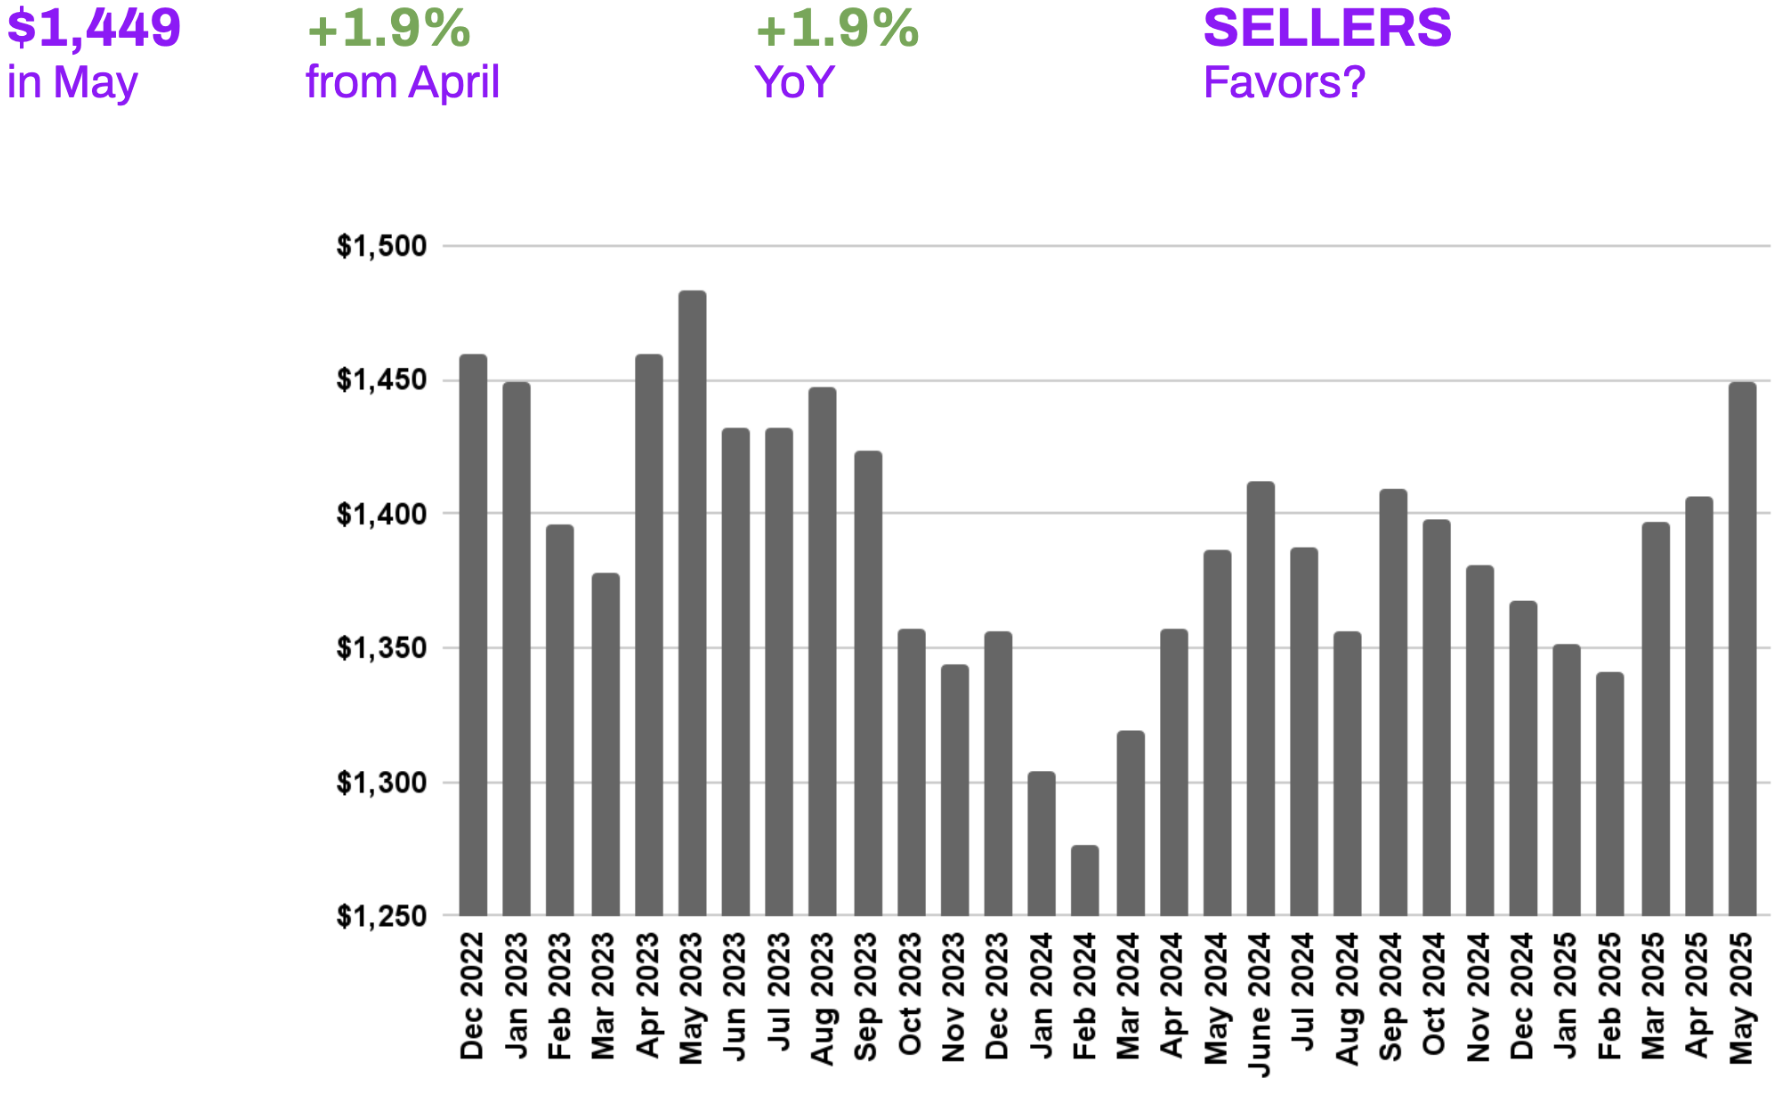Viewport: 1786px width, 1100px height.
Task: Click the May 2023 peak bar
Action: coord(692,603)
